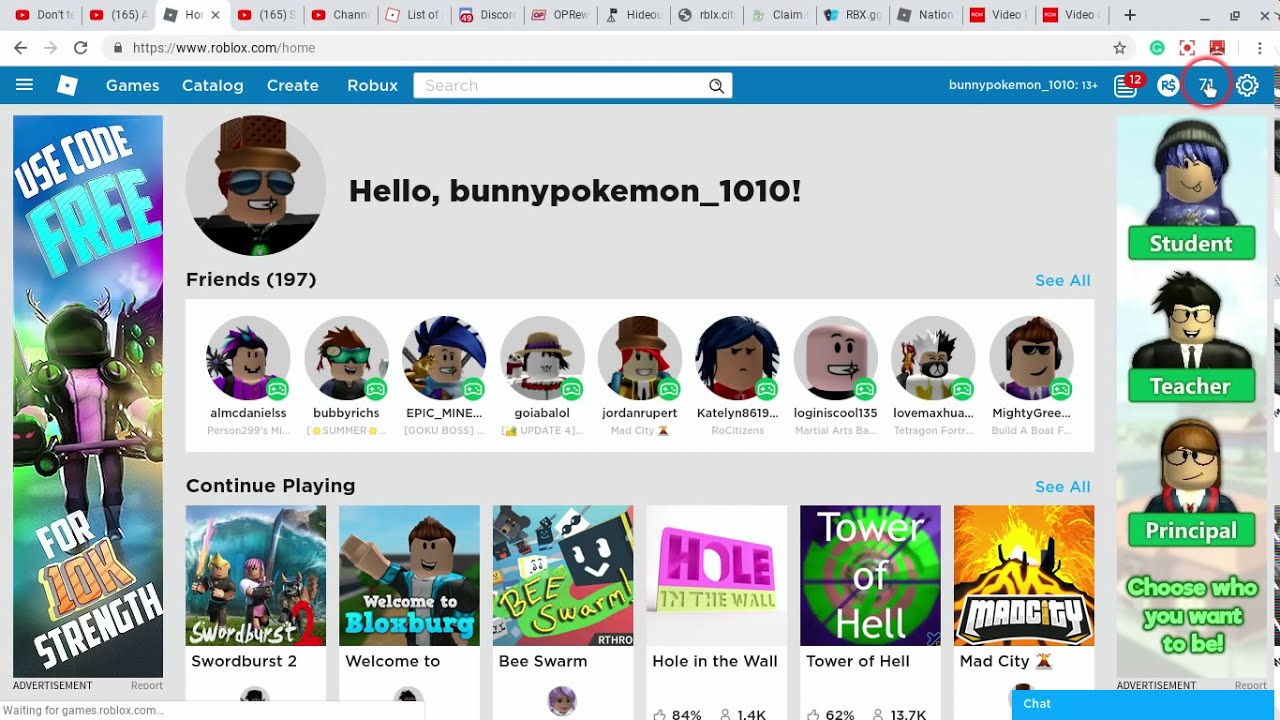Click almcdanielss in-game status icon

point(278,389)
